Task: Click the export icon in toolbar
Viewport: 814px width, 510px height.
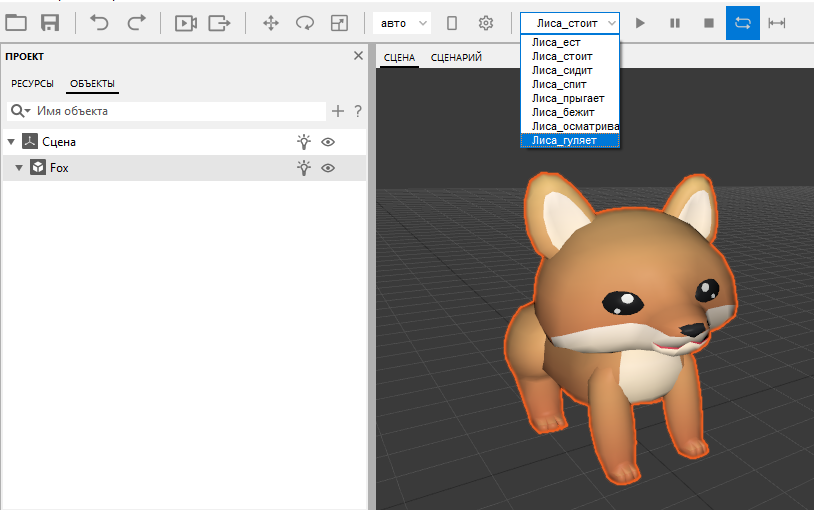Action: click(x=219, y=22)
